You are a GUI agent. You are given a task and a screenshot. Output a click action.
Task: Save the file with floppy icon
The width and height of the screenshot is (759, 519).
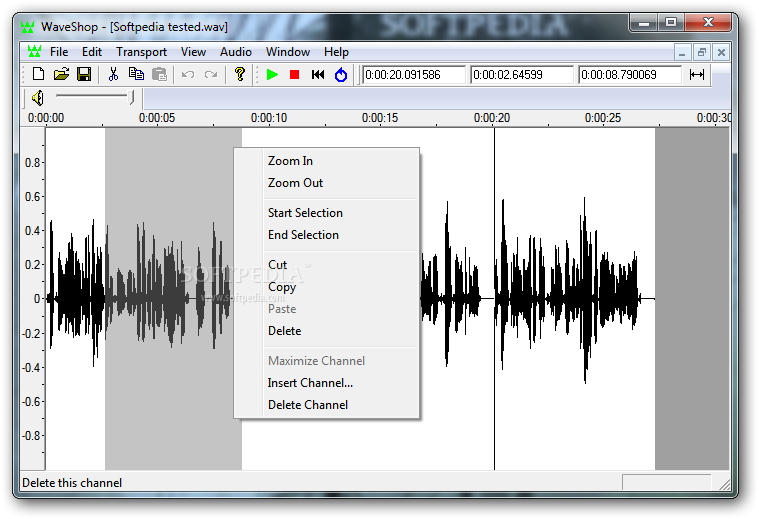pyautogui.click(x=84, y=74)
